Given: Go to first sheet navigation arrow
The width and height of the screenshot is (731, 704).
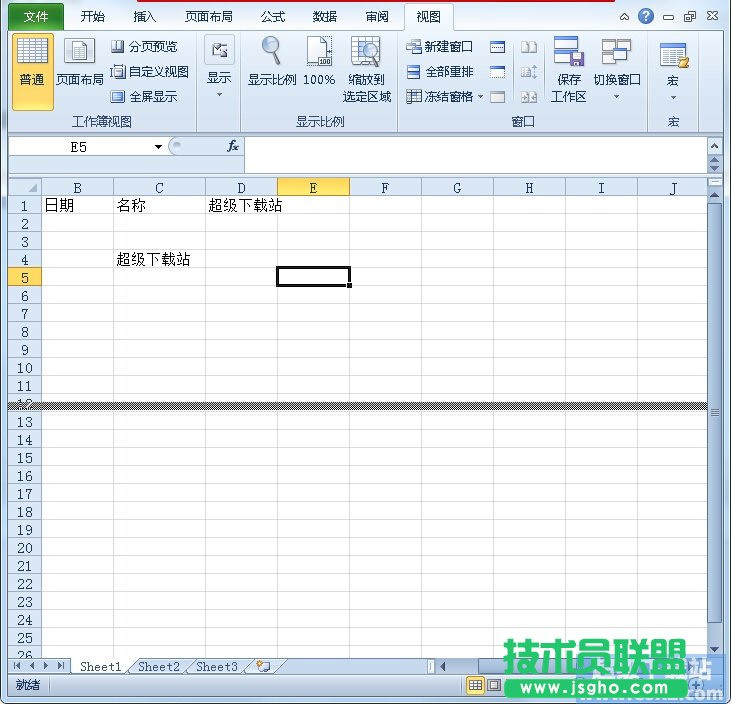Looking at the screenshot, I should (18, 666).
